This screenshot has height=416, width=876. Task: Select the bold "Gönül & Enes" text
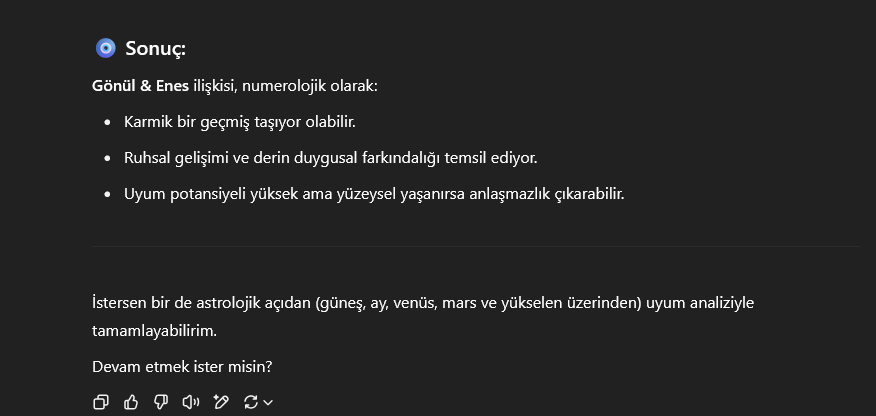140,87
